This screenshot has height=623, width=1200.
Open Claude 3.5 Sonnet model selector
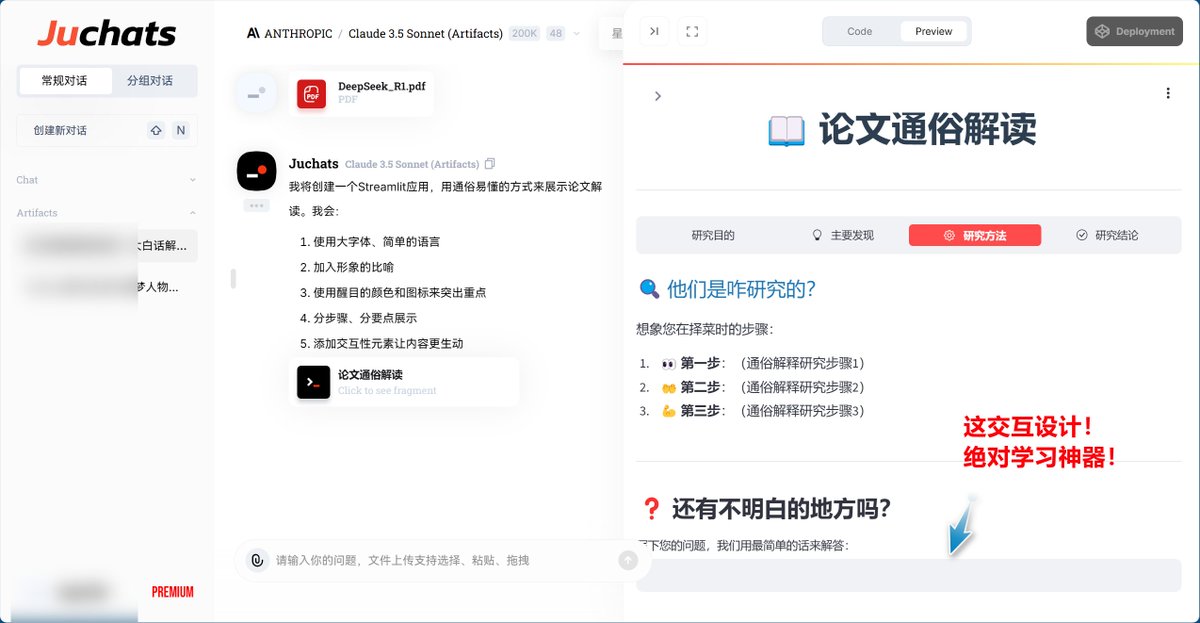click(425, 33)
